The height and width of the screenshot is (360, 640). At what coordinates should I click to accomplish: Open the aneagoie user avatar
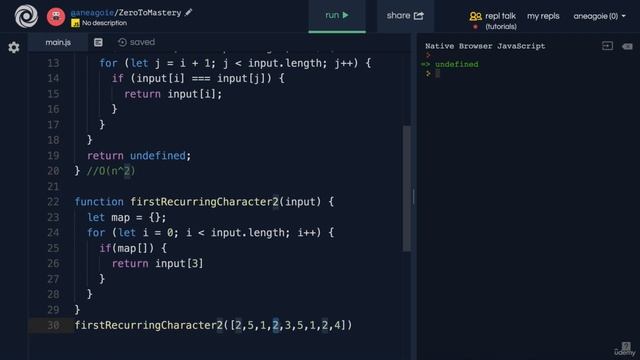(56, 17)
